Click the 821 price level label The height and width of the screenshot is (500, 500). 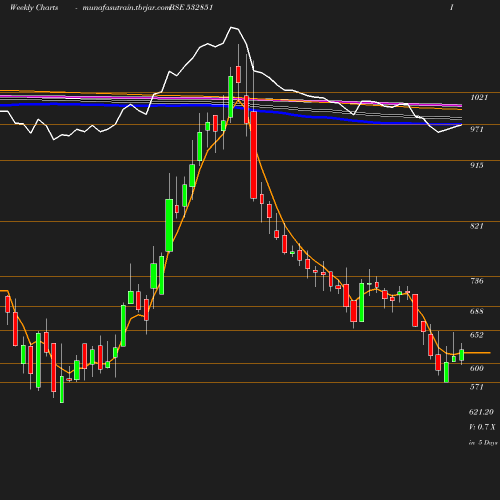476,226
